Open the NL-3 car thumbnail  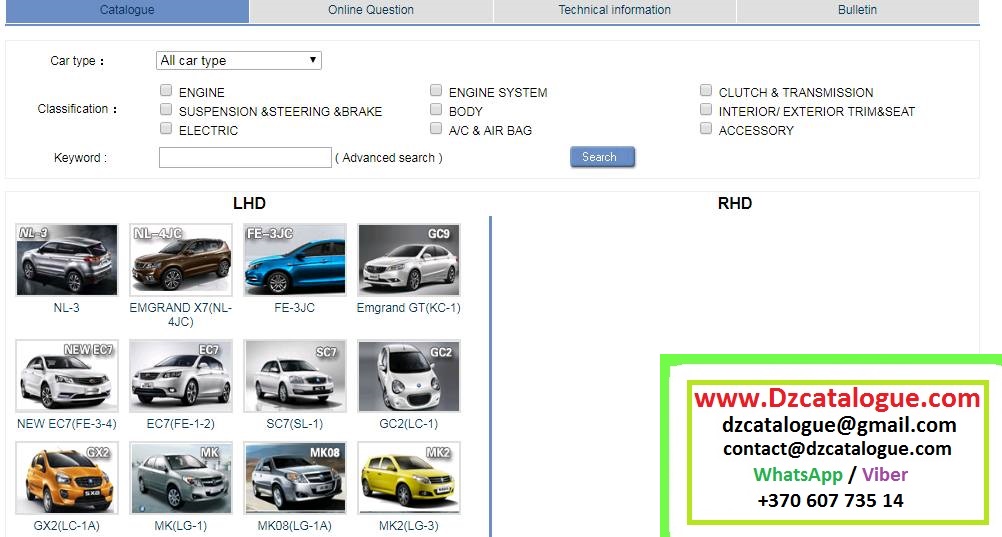tap(66, 260)
